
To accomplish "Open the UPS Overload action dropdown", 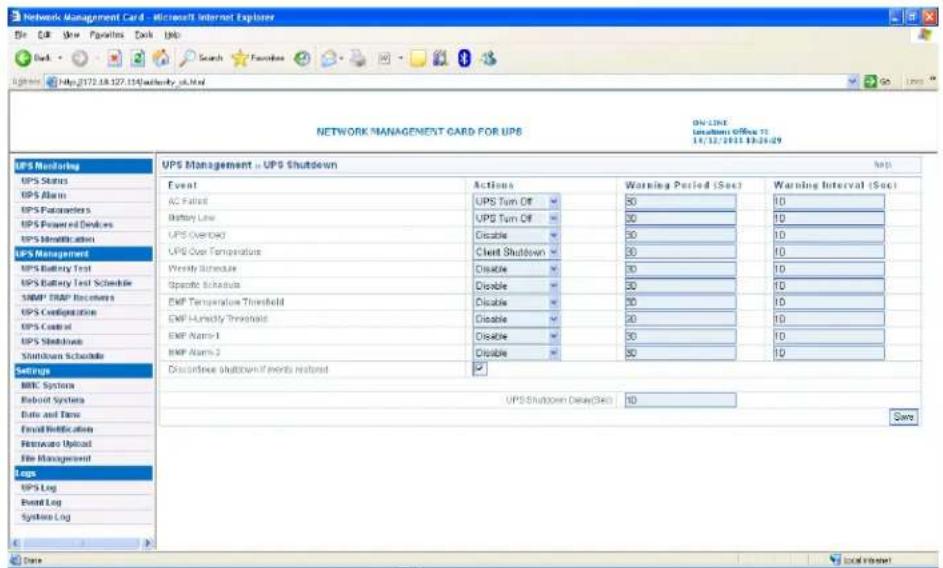I will coord(517,235).
